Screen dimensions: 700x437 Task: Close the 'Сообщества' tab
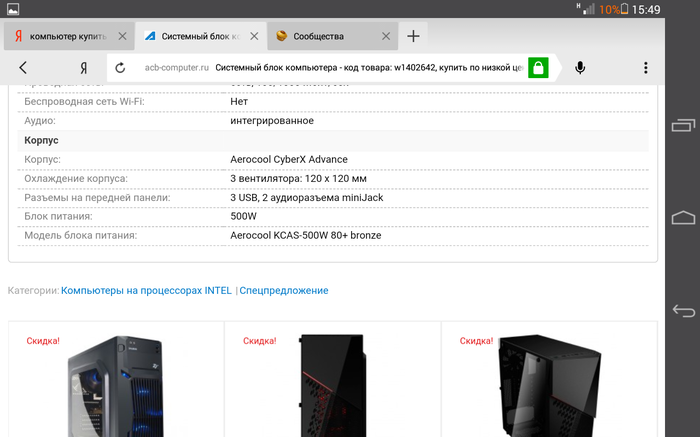[x=388, y=37]
